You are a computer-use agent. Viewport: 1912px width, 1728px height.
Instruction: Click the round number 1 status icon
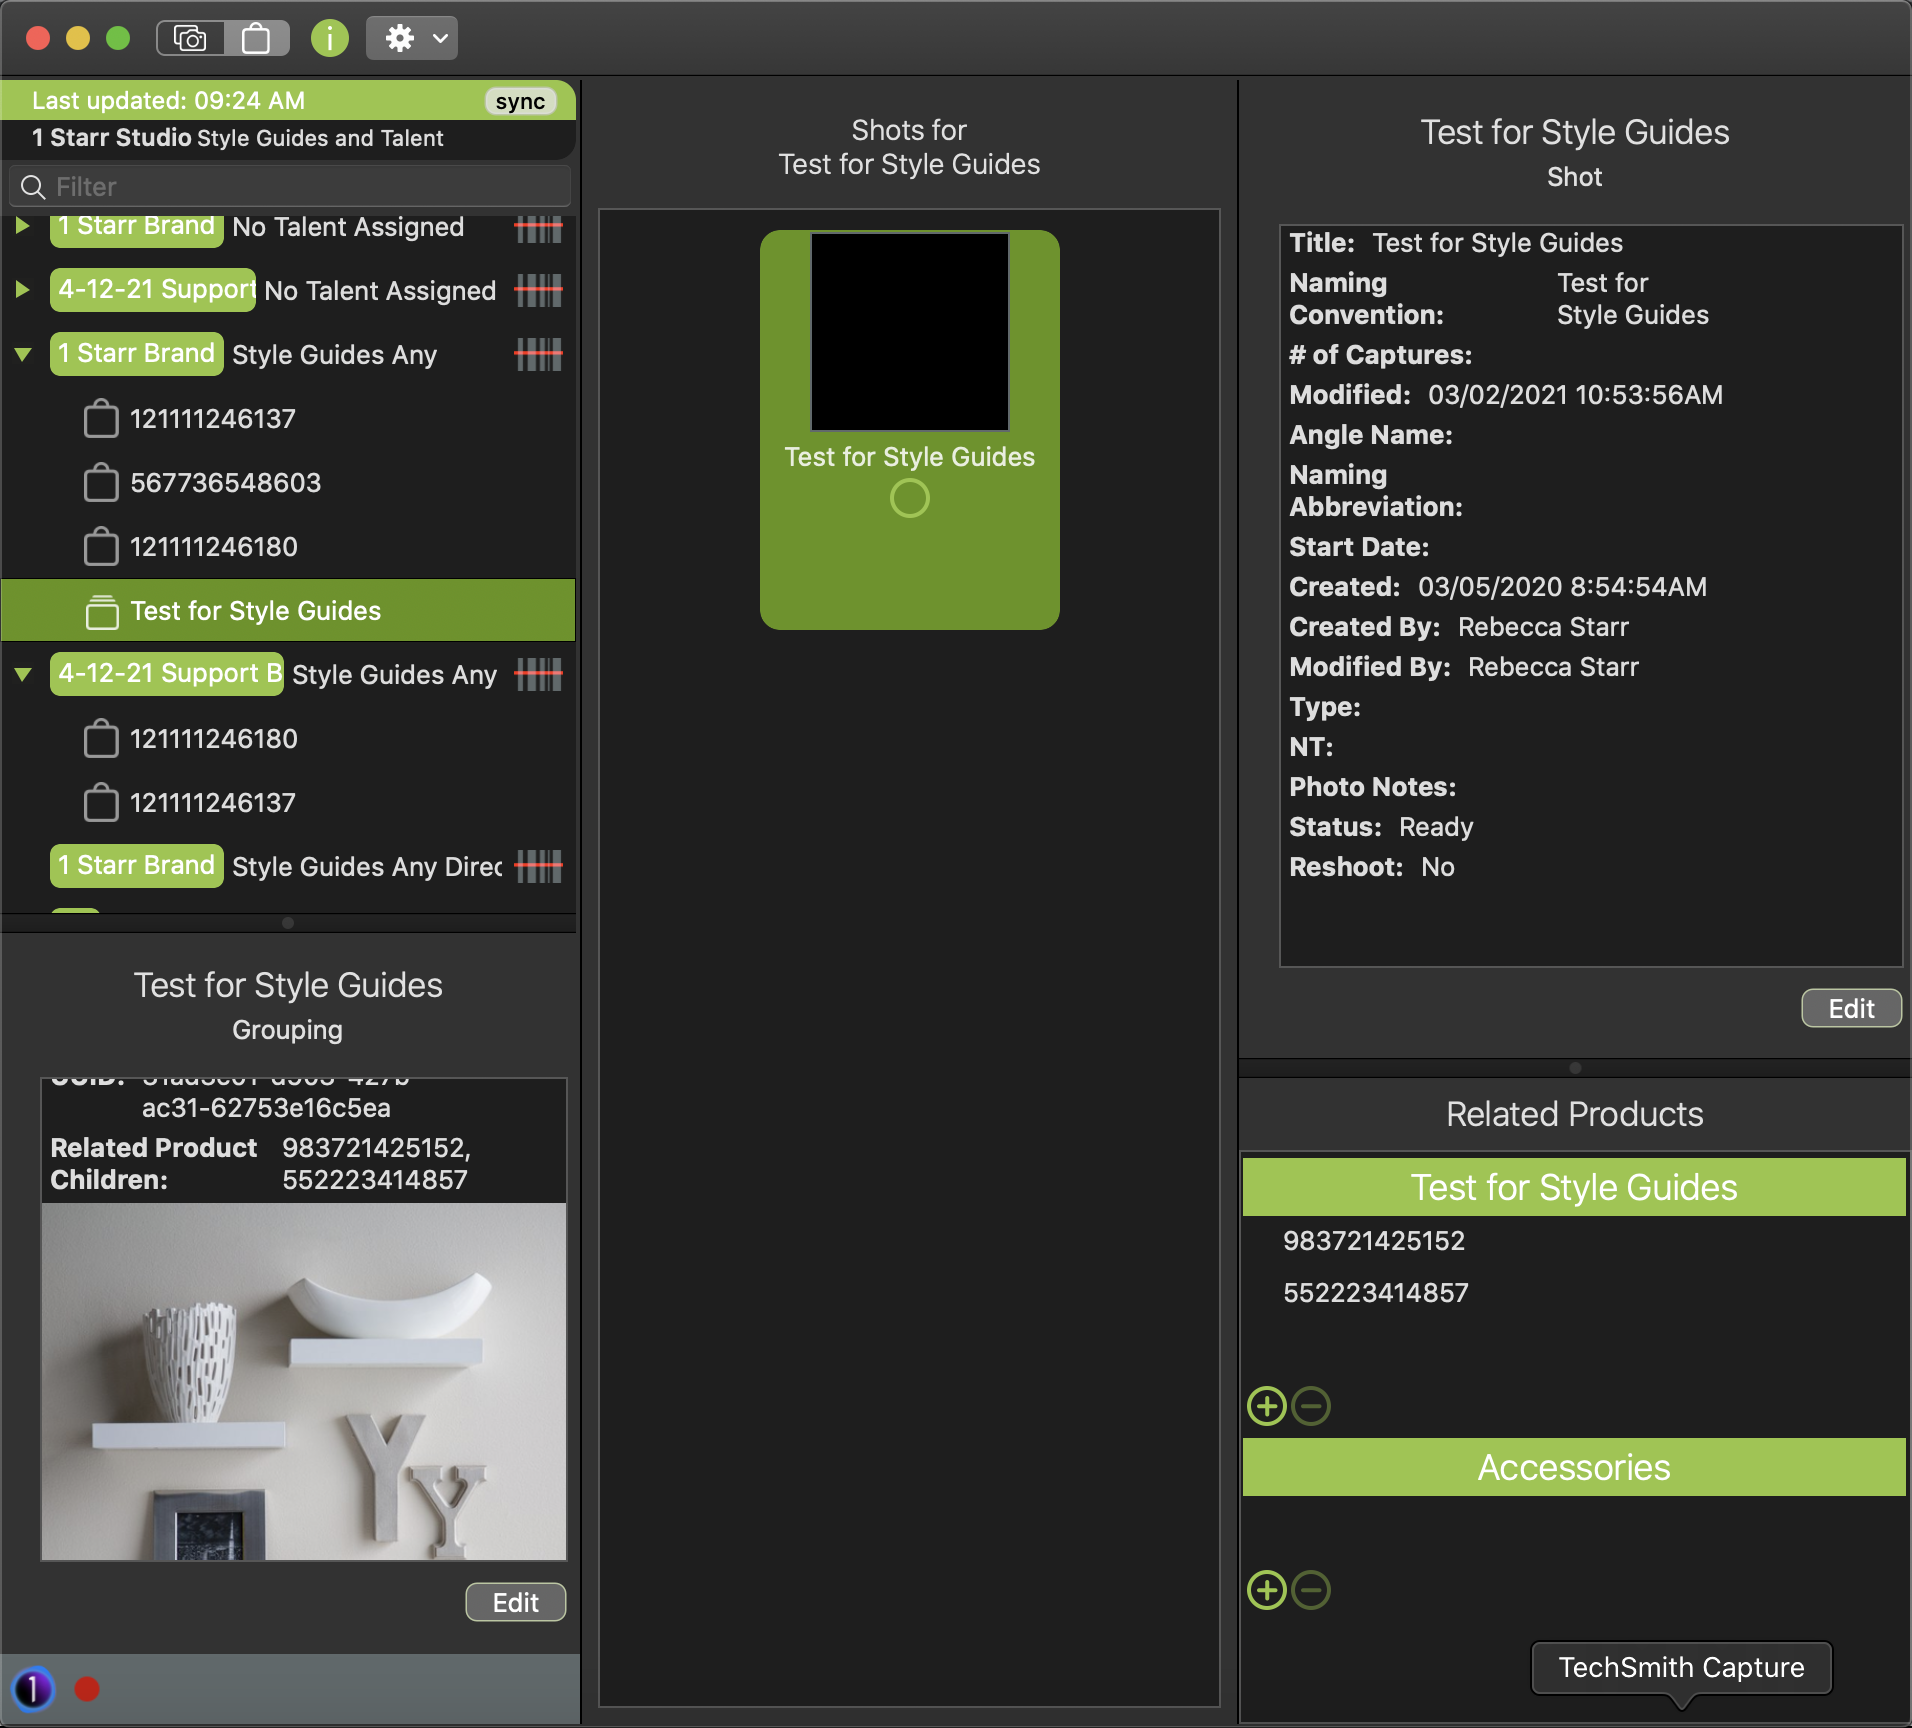coord(33,1689)
